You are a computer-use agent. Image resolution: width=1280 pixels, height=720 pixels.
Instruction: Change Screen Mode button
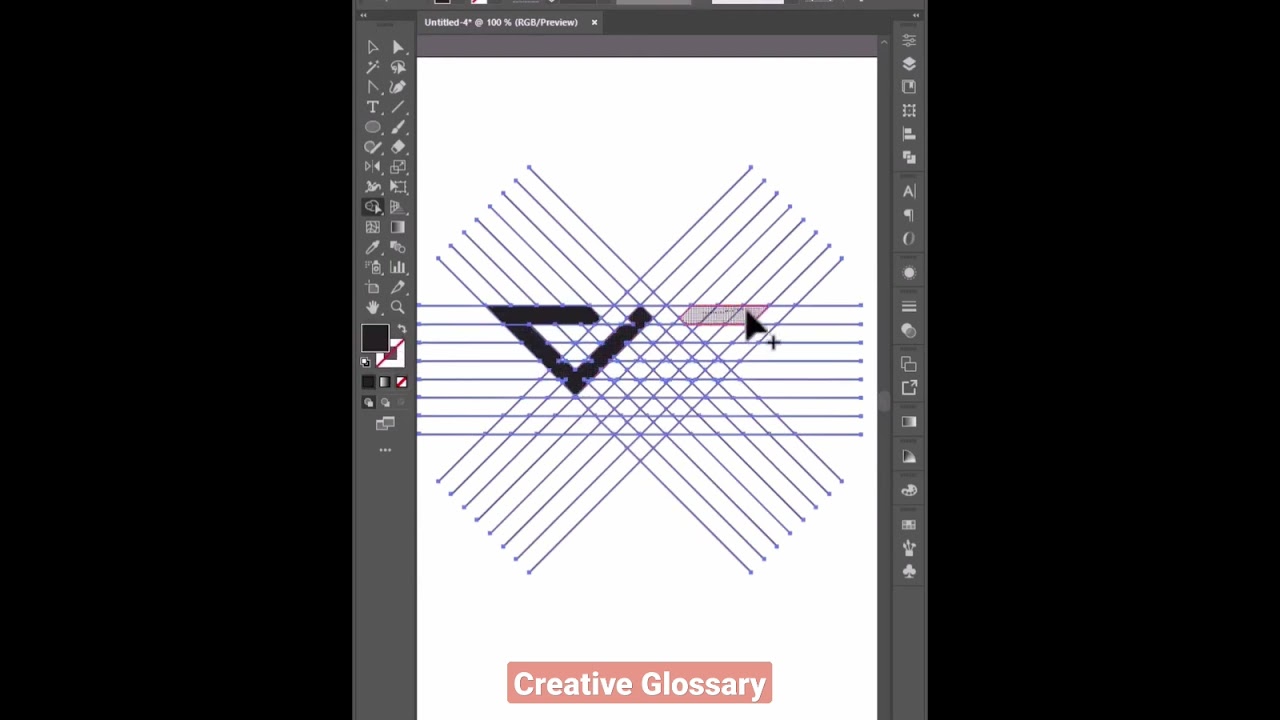coord(385,424)
